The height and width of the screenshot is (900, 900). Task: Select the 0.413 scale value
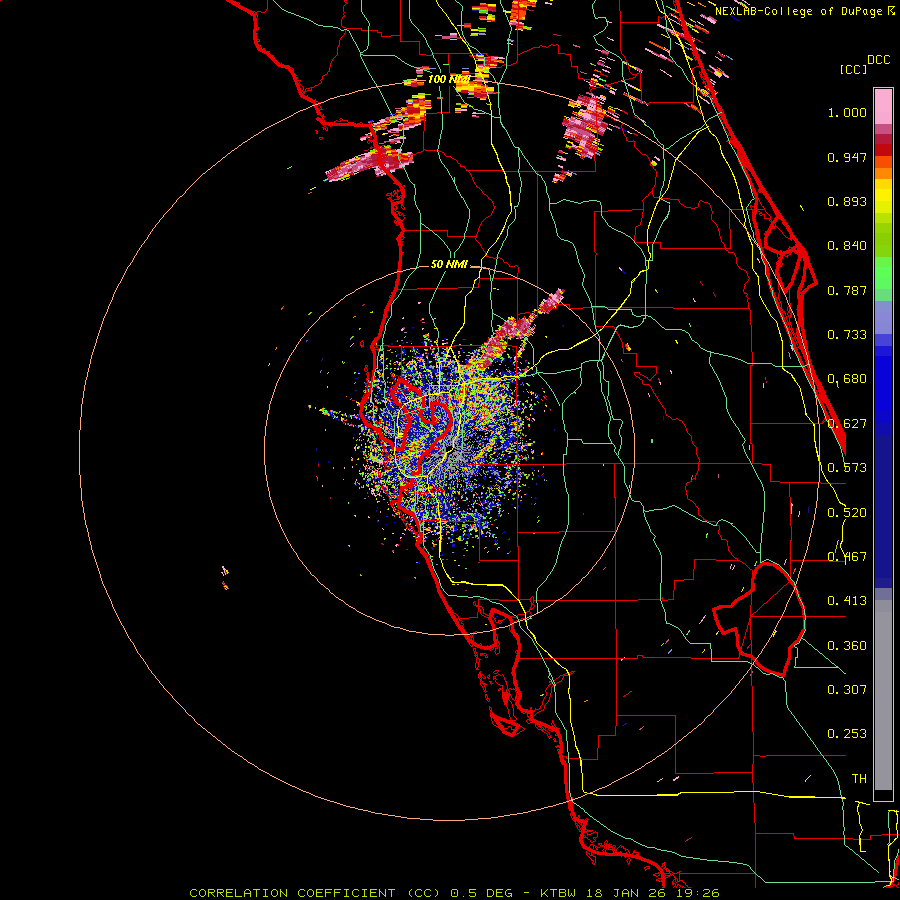(847, 601)
